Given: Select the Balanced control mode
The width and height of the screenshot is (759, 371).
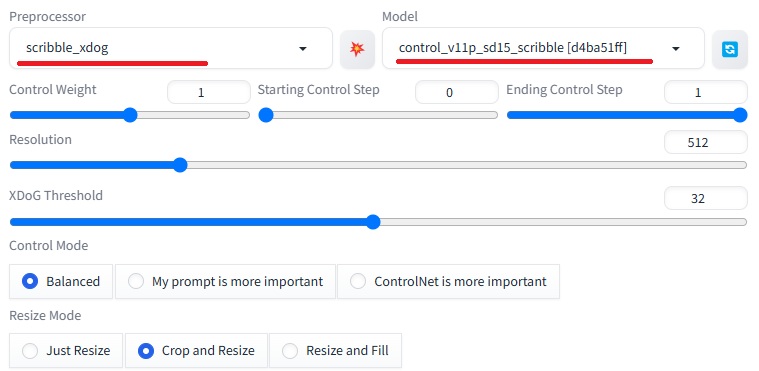Looking at the screenshot, I should (61, 281).
